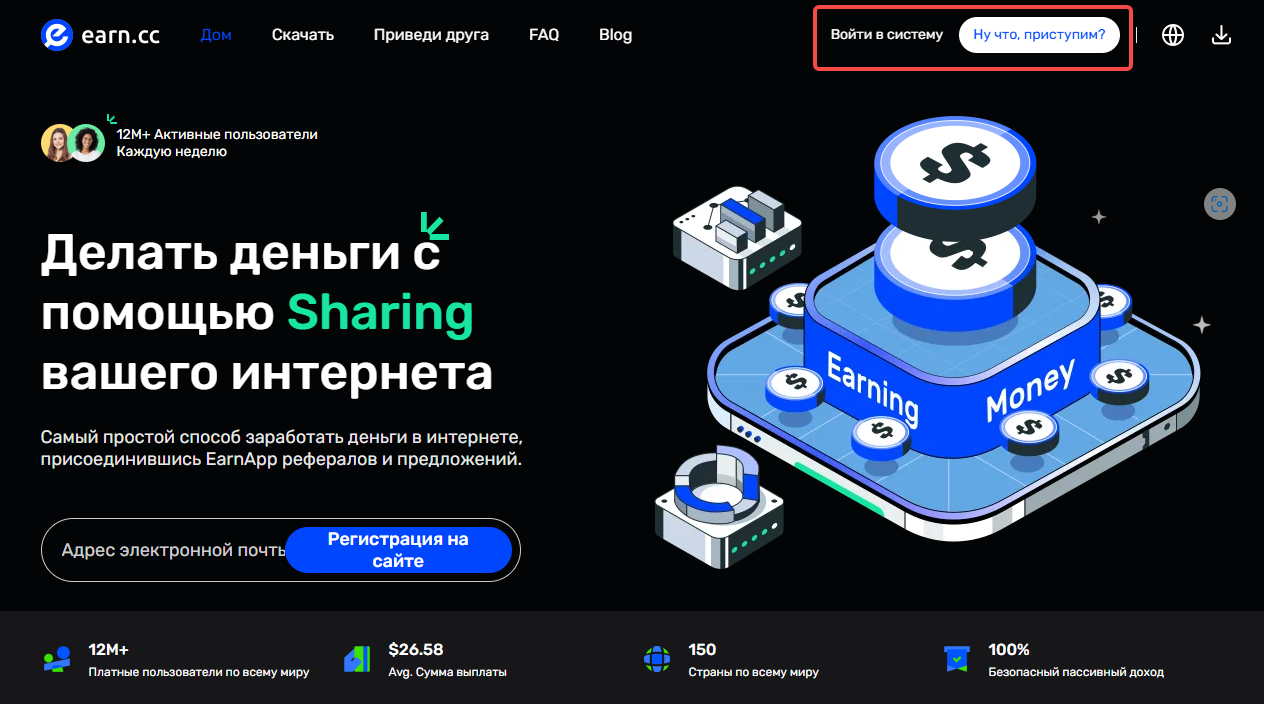Click the Ну что, приступим? button
1264x704 pixels.
click(1039, 35)
